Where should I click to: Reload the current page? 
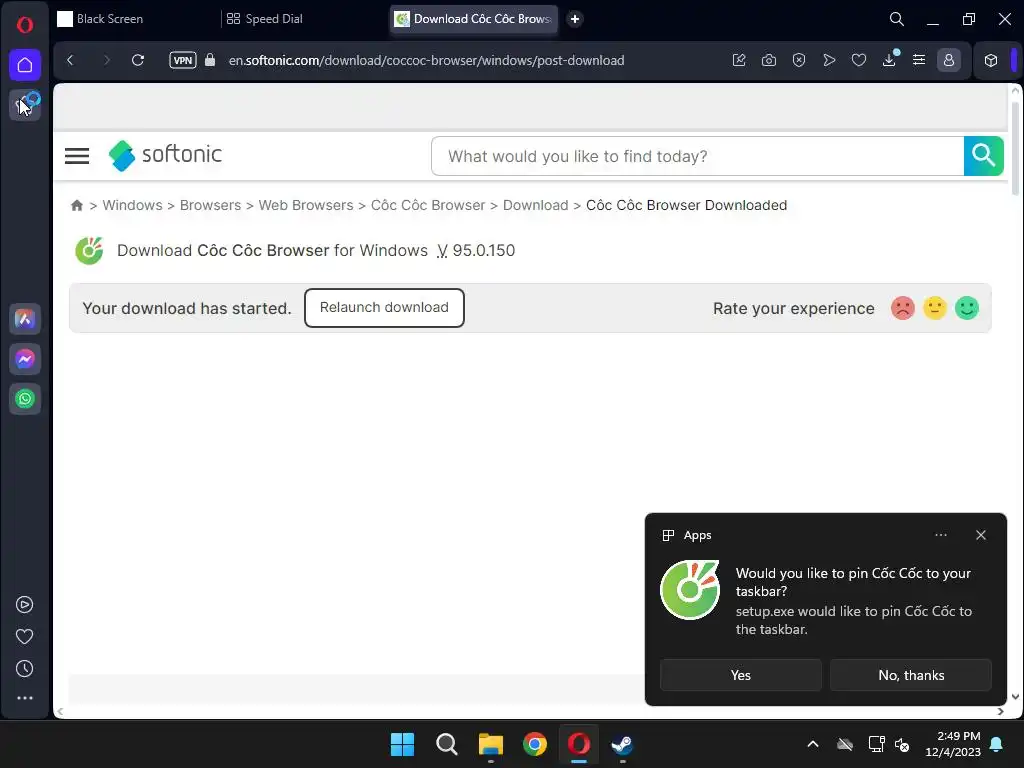click(138, 60)
